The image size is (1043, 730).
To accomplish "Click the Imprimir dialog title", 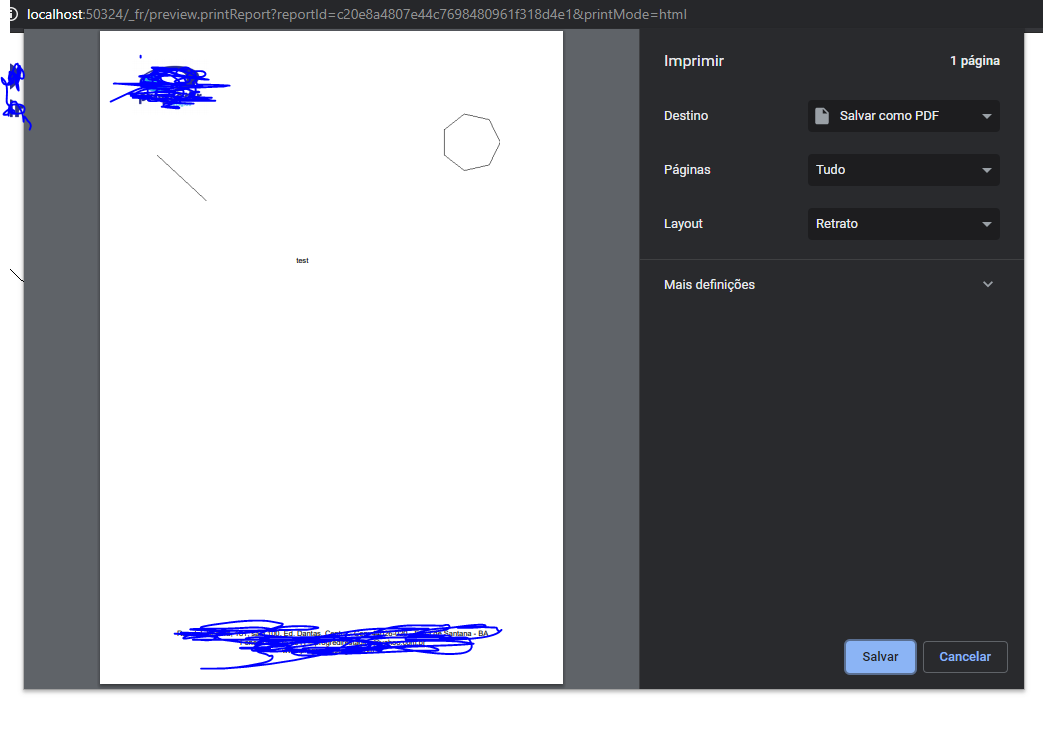I will tap(693, 61).
